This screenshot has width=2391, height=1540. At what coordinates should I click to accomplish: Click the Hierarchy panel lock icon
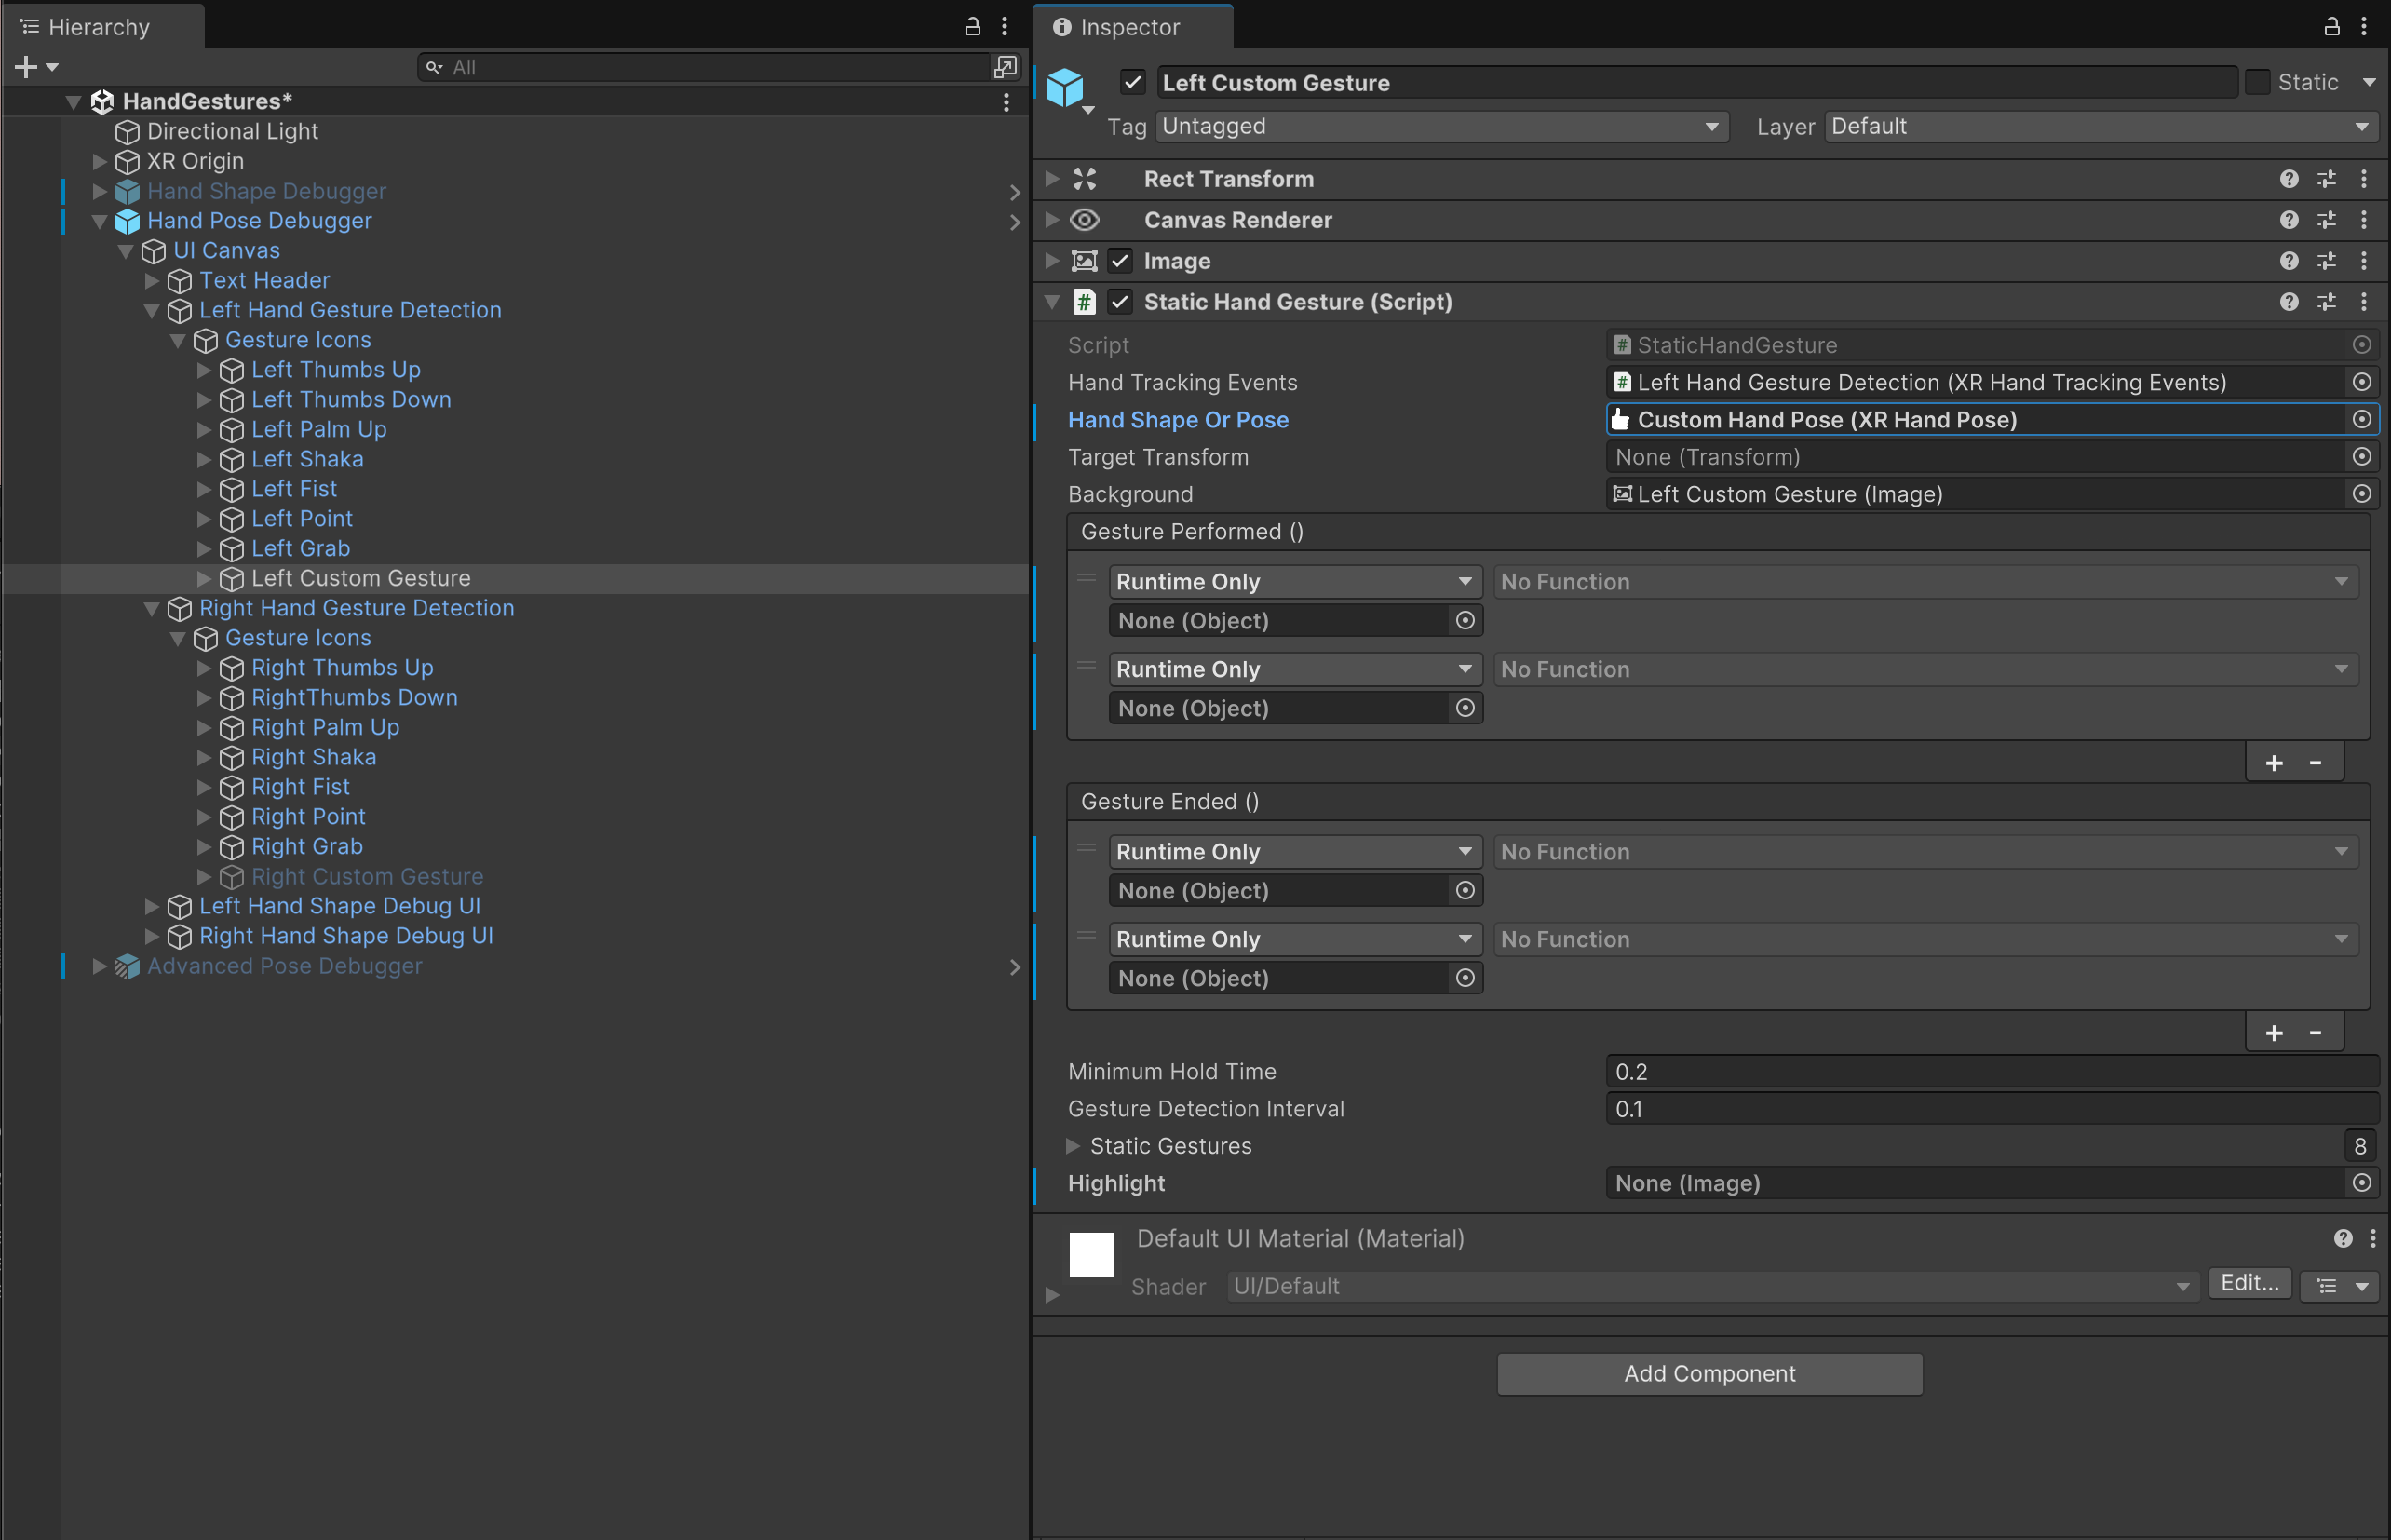[x=972, y=27]
